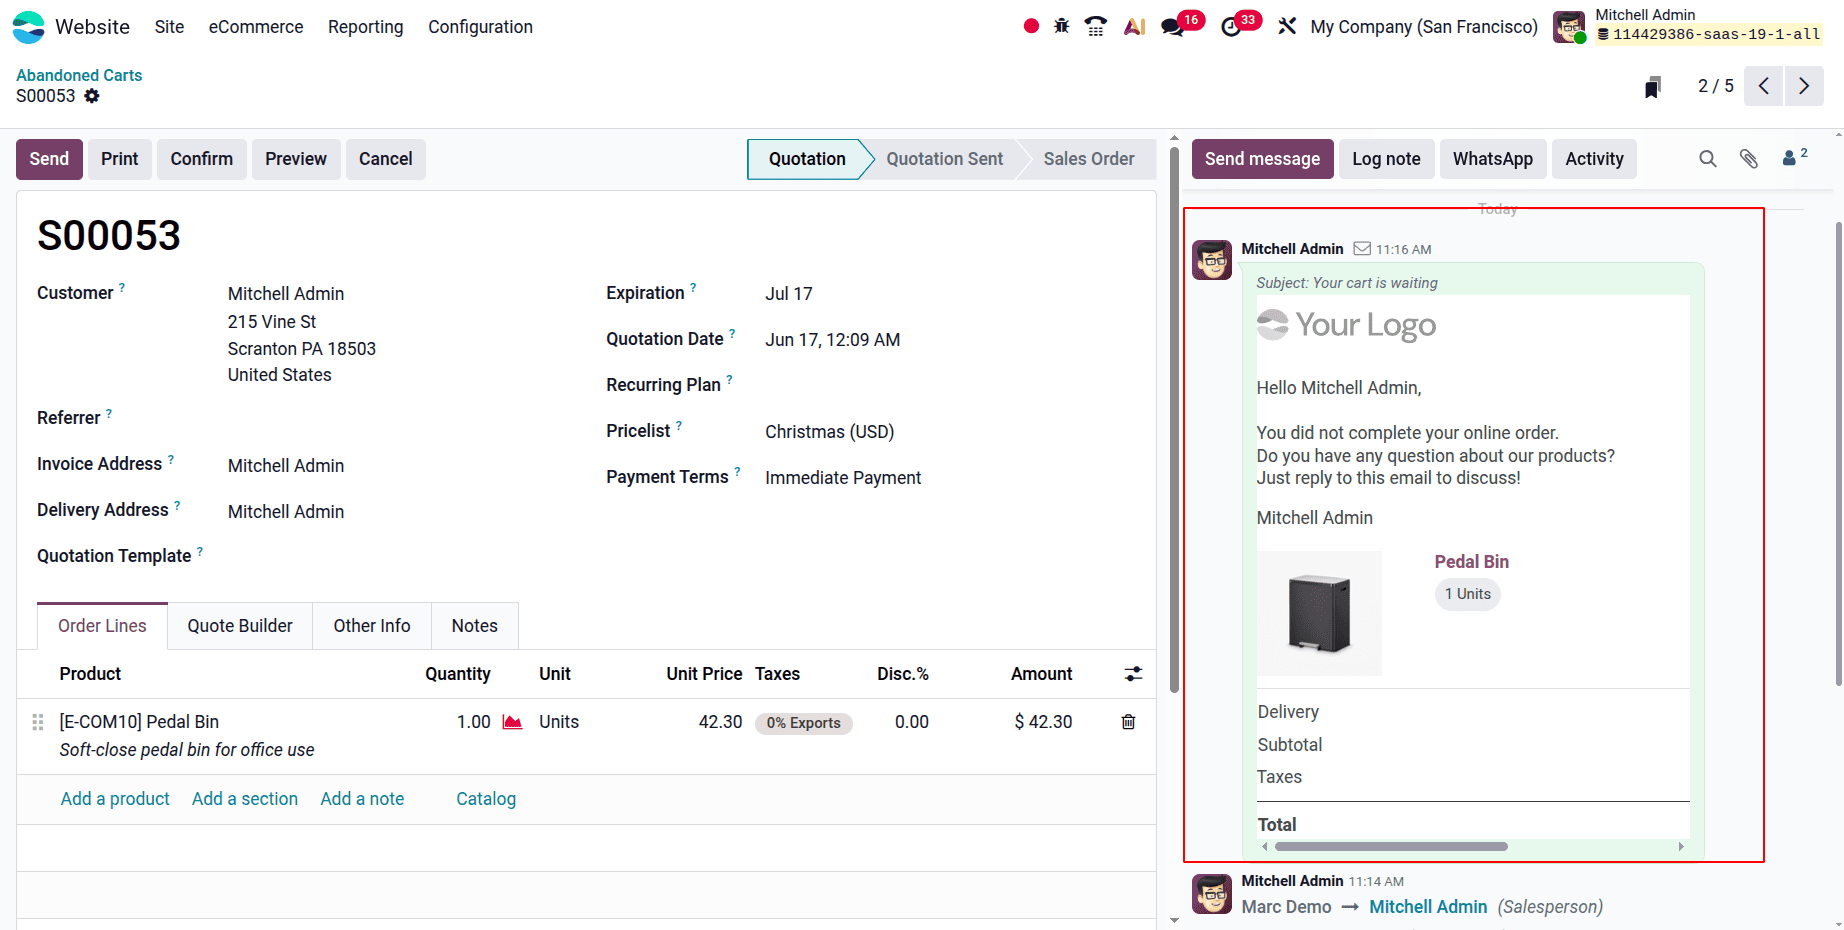Go to next record arrow
The width and height of the screenshot is (1844, 930).
(1804, 86)
